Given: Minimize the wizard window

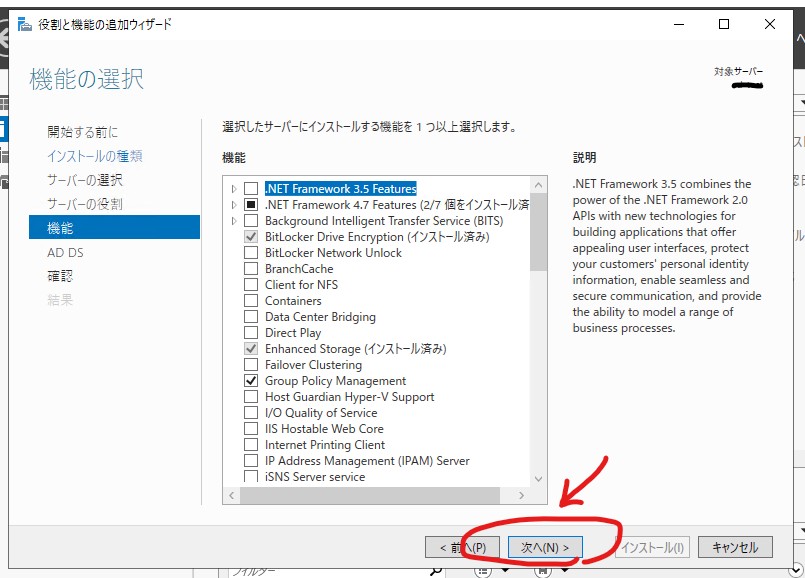Looking at the screenshot, I should coord(679,24).
